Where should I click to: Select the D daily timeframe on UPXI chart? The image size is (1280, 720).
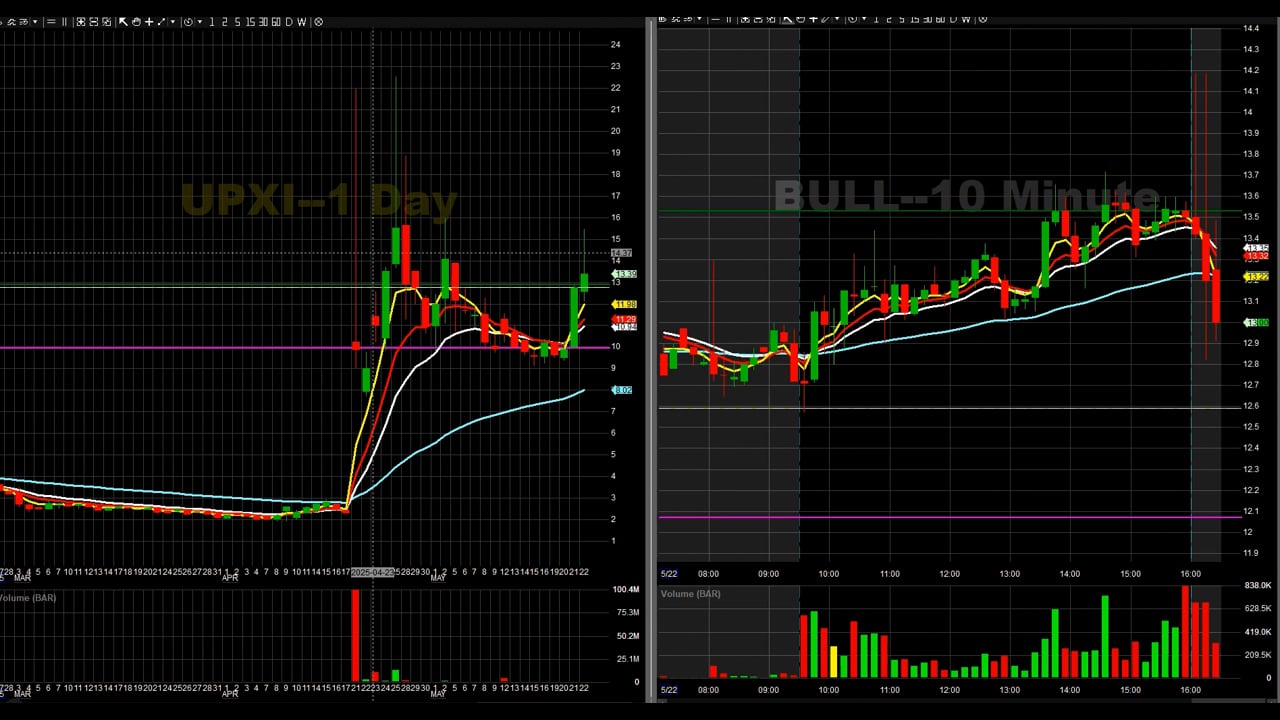click(x=289, y=22)
